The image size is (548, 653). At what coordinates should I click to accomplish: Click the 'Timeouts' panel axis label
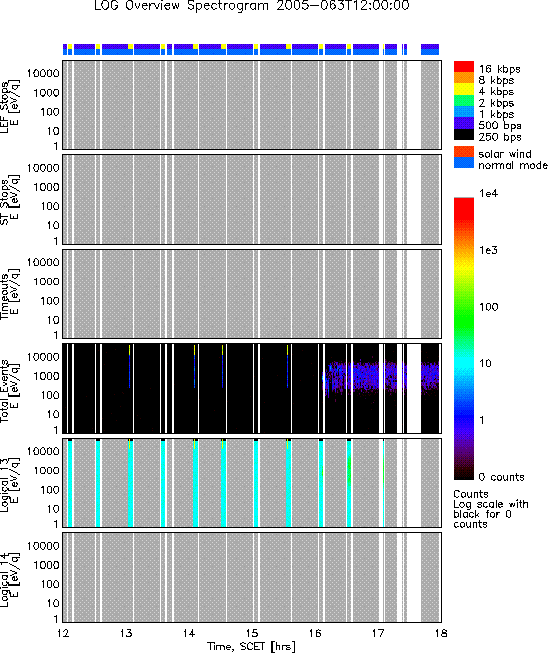[5, 296]
